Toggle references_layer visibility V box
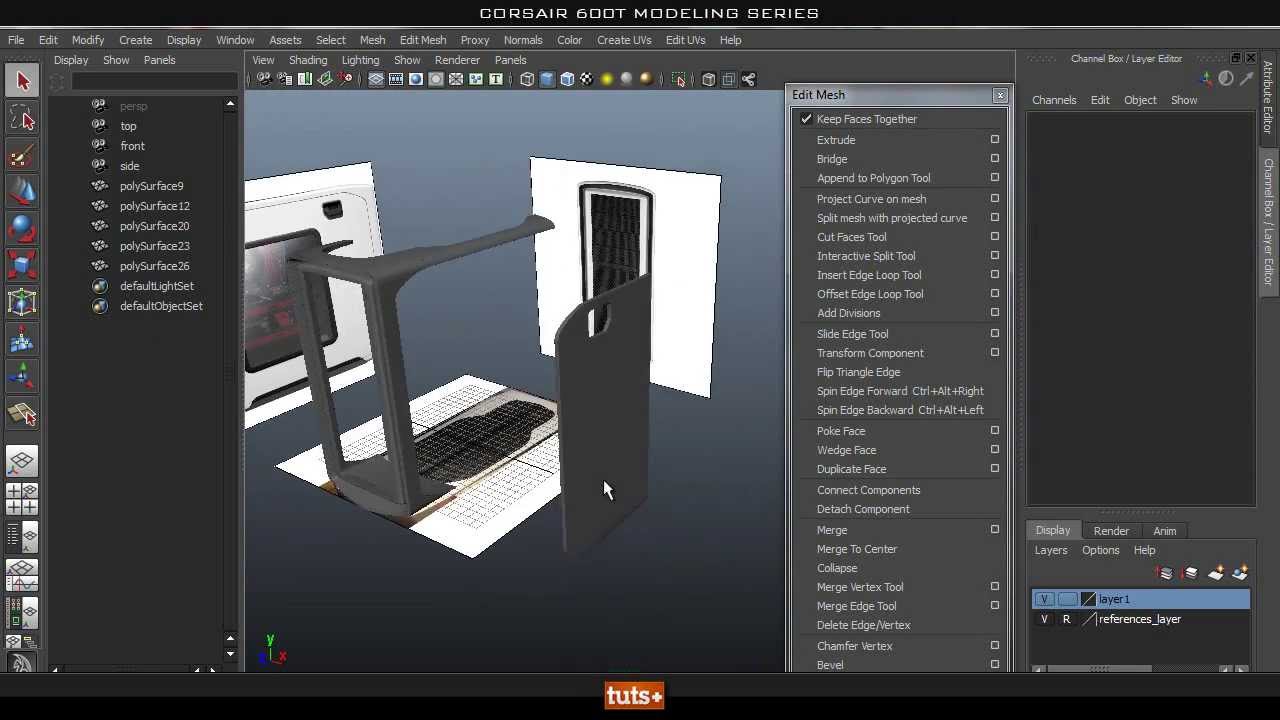The image size is (1280, 720). click(x=1044, y=619)
